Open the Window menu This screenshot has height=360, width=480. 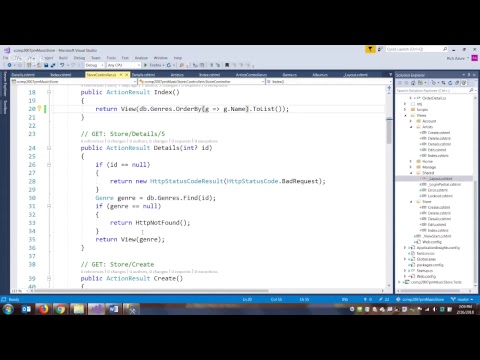161,58
